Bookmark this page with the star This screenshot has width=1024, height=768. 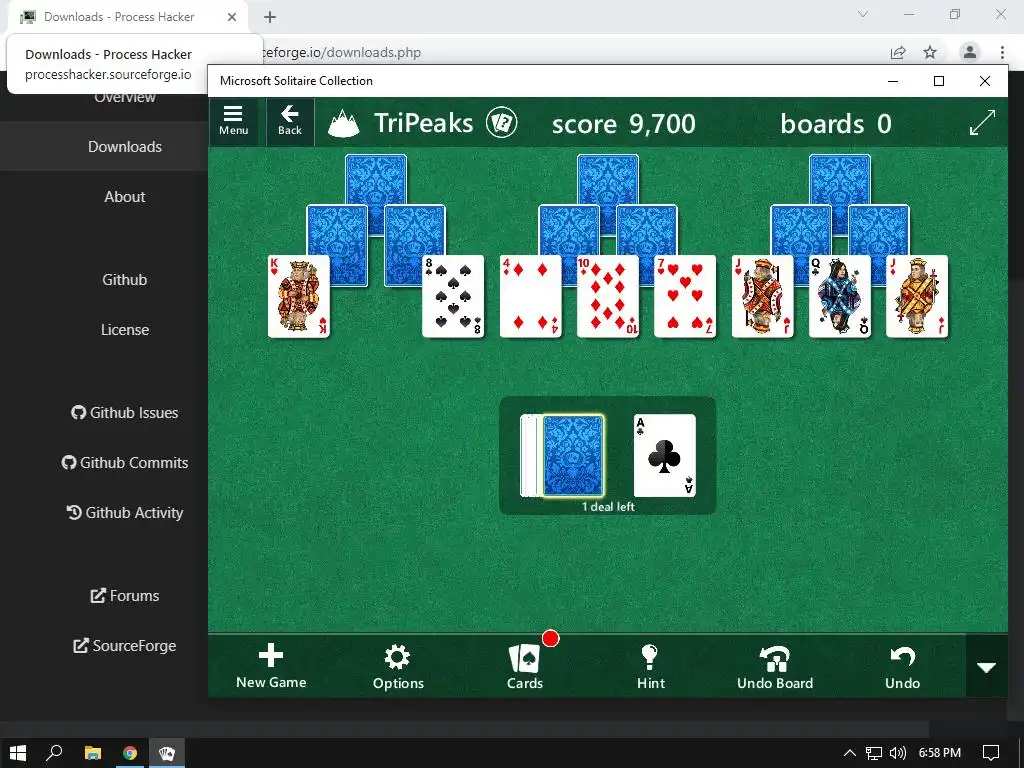point(930,52)
